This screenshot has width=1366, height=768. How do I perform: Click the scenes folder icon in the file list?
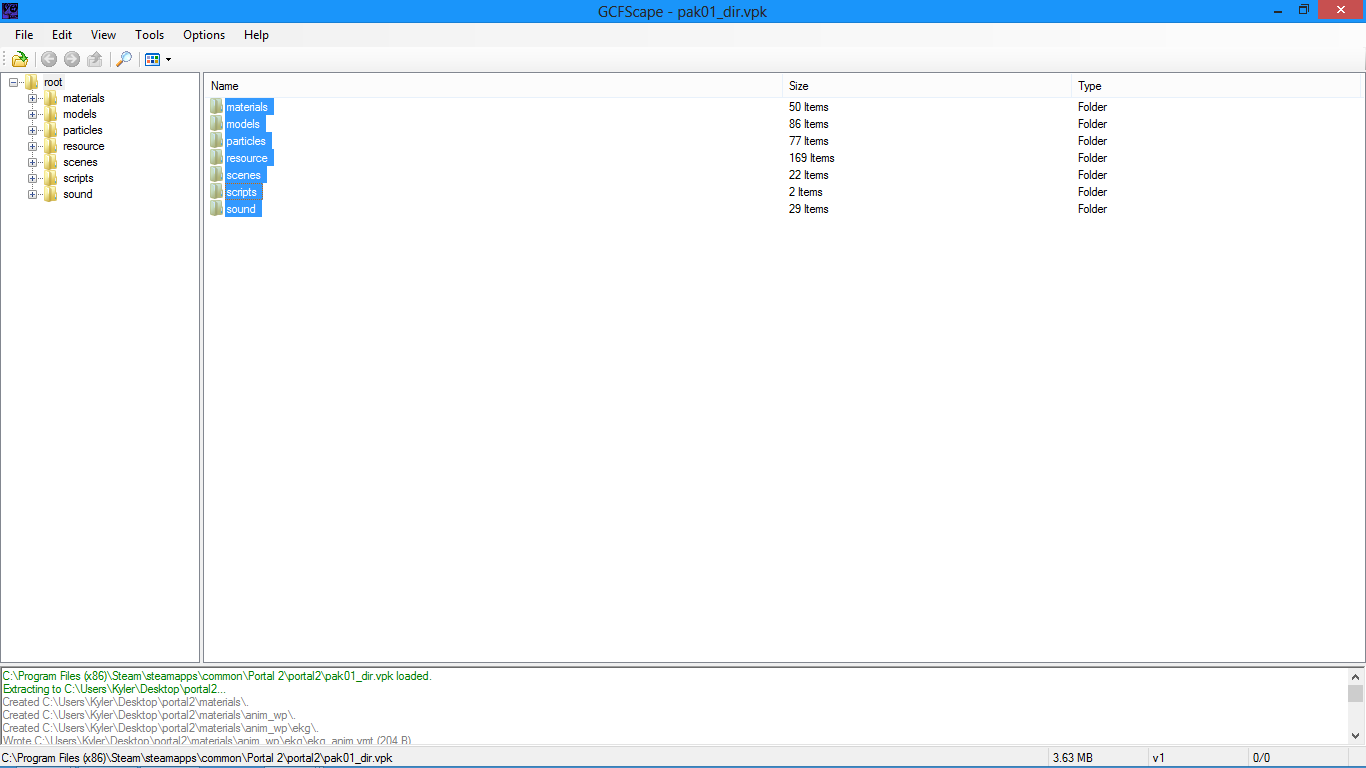click(x=217, y=175)
